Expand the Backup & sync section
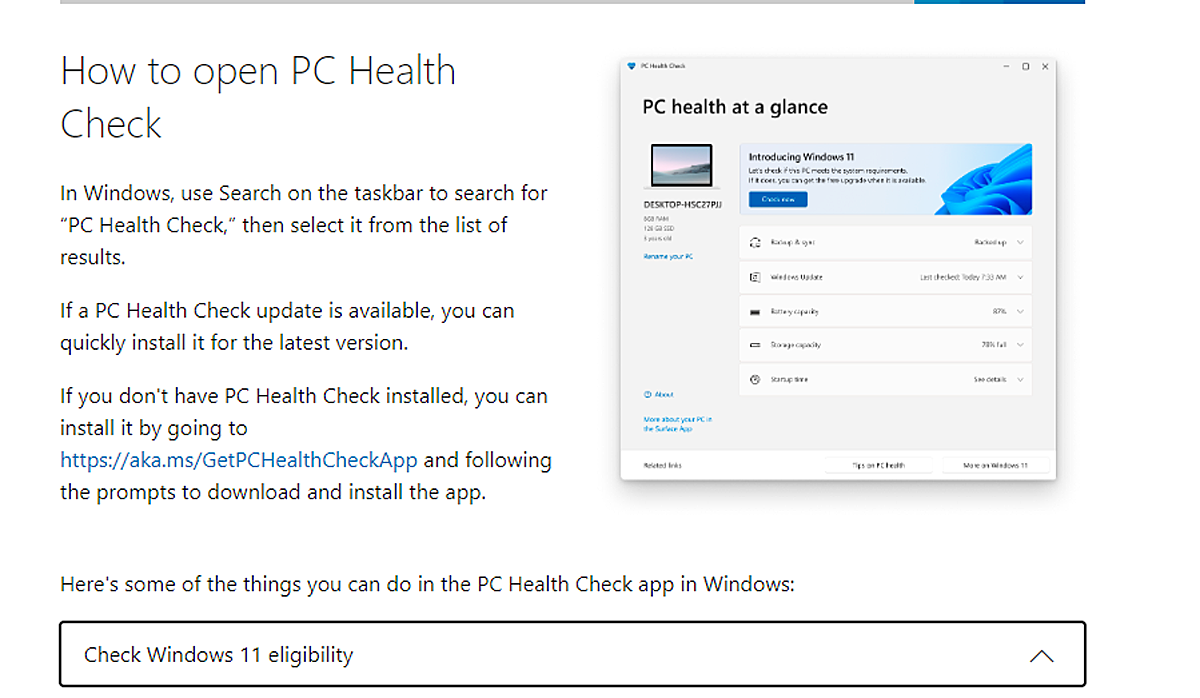 tap(1019, 242)
